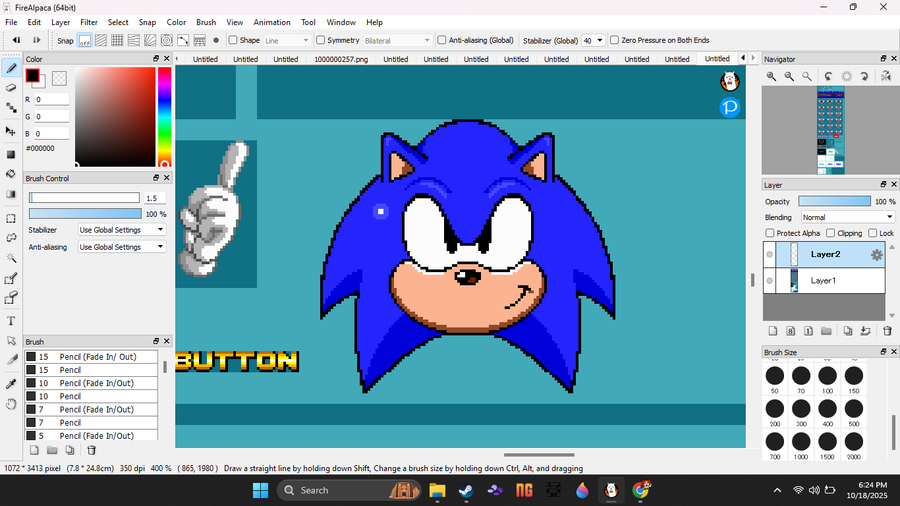Select the Lasso tool
The width and height of the screenshot is (900, 506).
tap(11, 238)
